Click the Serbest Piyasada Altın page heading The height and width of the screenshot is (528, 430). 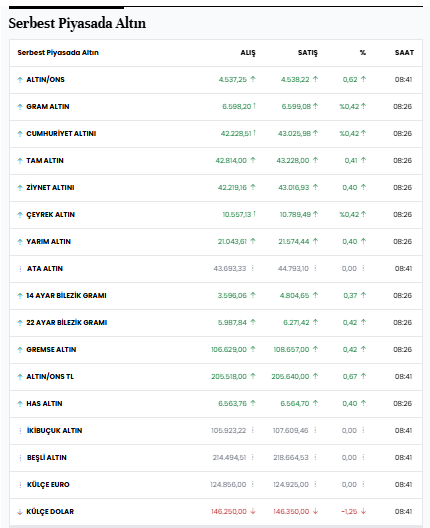(x=77, y=23)
